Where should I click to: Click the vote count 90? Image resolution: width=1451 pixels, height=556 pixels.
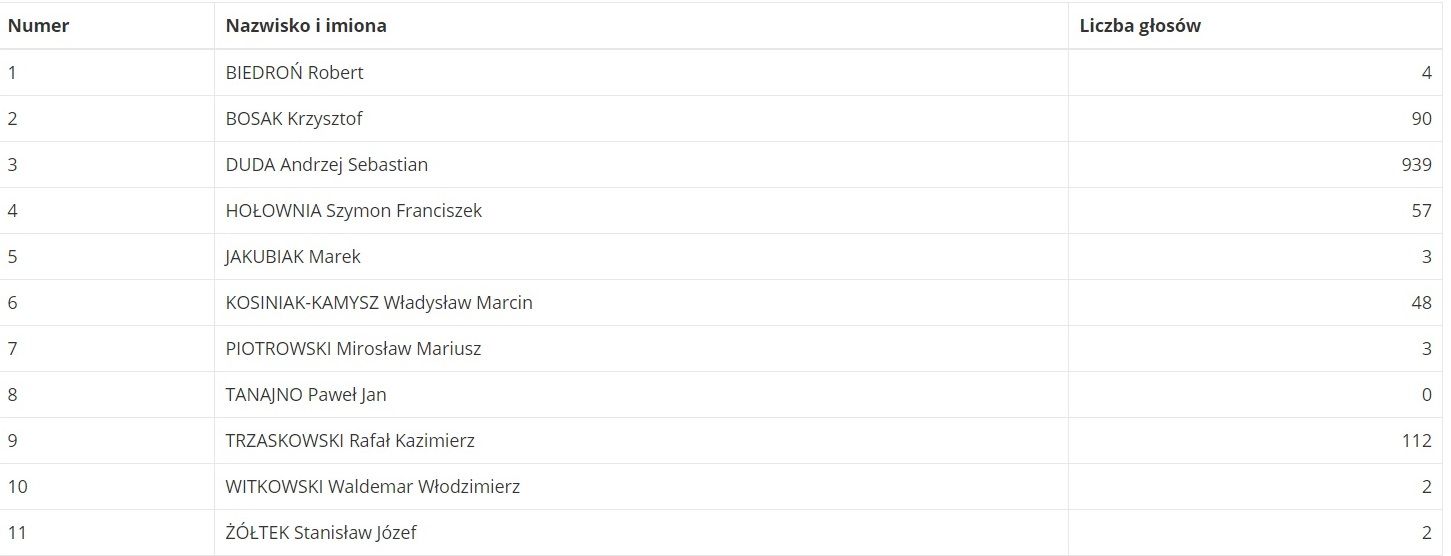pos(1421,118)
